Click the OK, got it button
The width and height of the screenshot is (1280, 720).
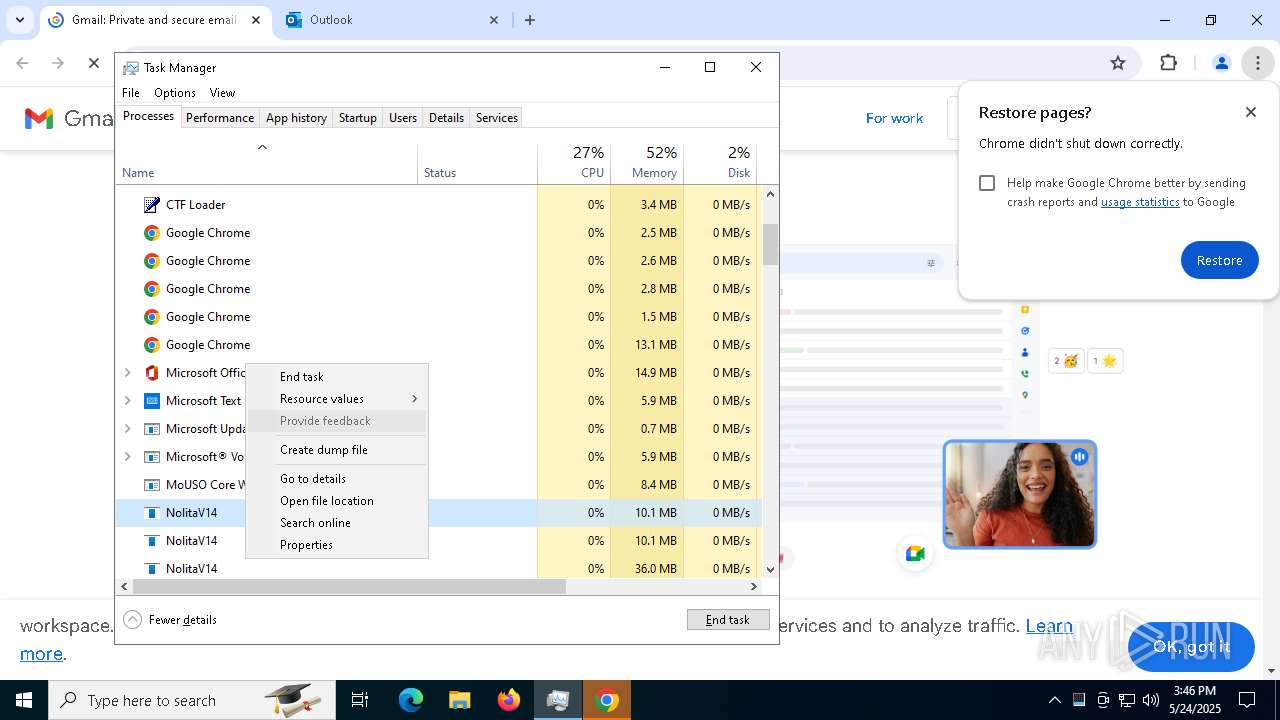point(1191,646)
